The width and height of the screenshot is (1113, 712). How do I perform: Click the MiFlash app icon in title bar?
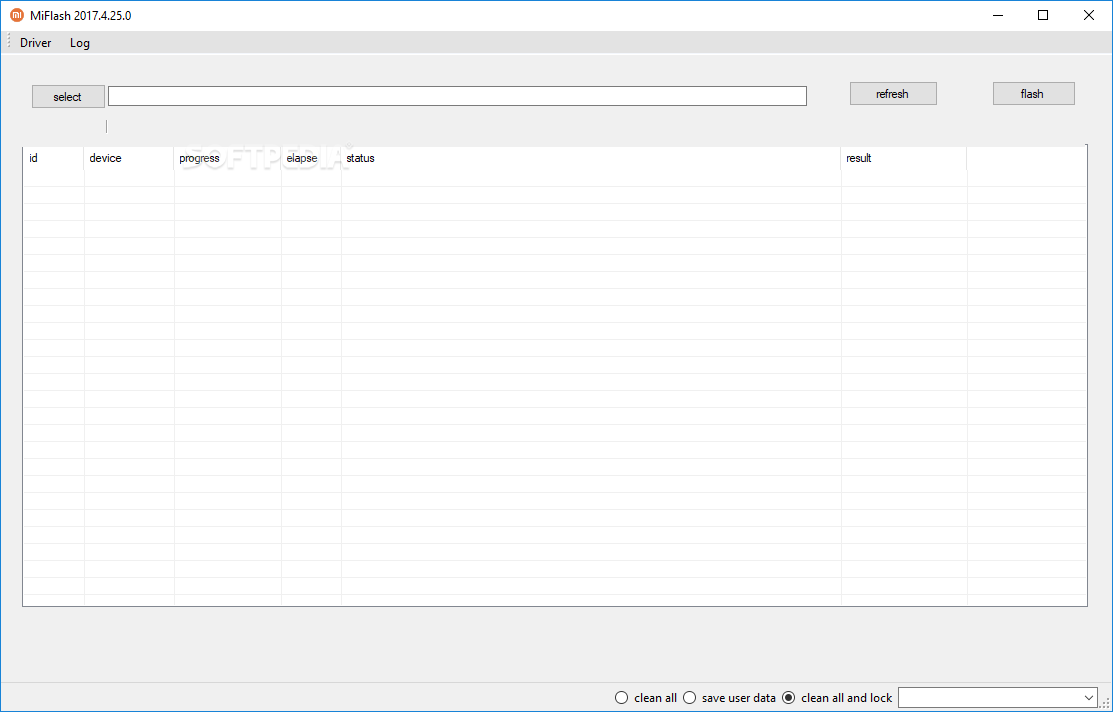tap(16, 15)
